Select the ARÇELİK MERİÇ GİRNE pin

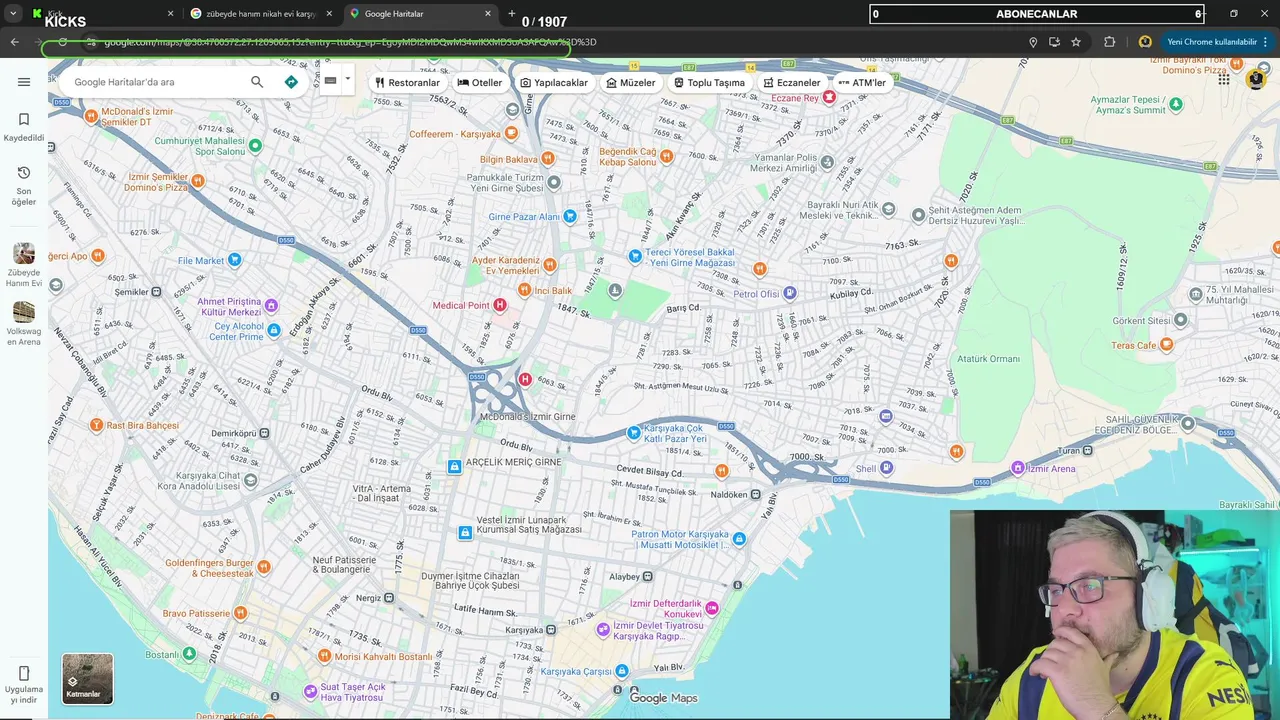click(x=454, y=466)
